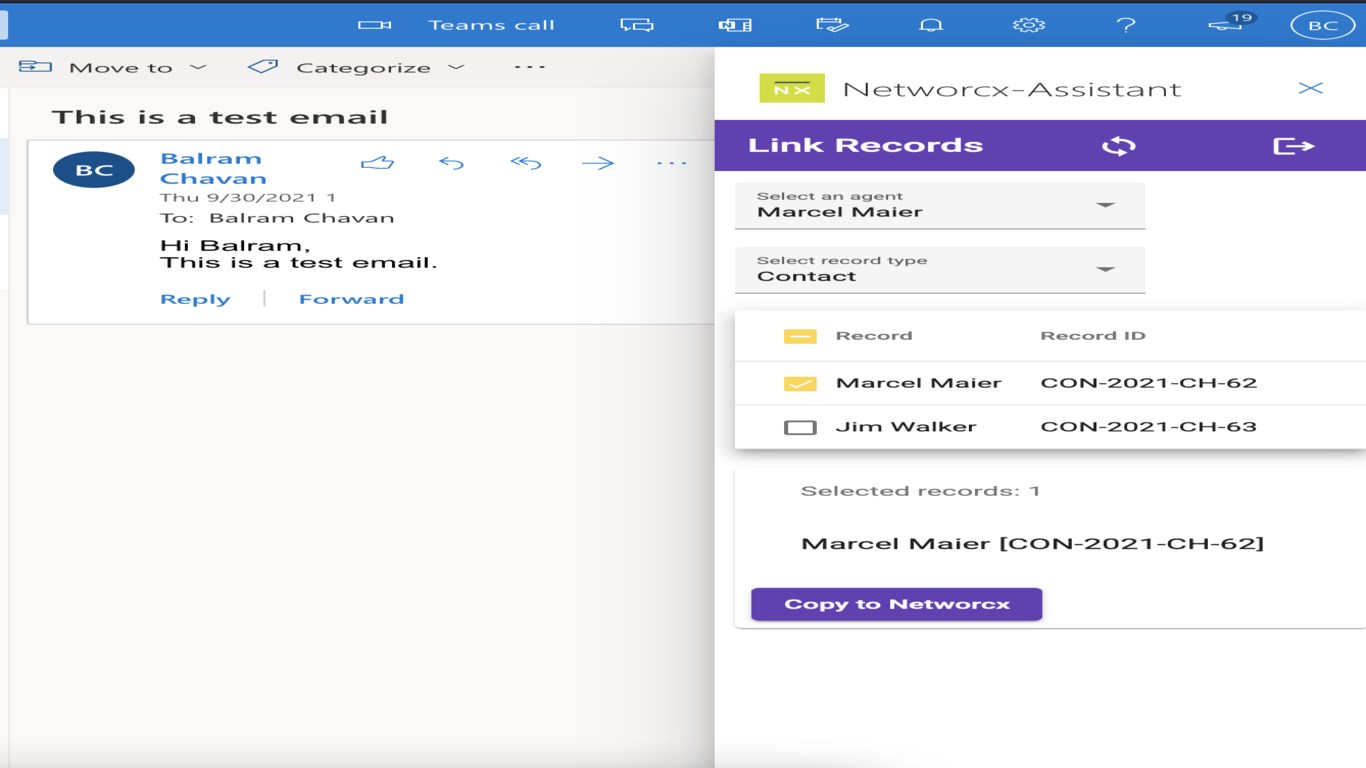Click record ID CON-2021-CH-62
Viewport: 1366px width, 768px height.
click(1149, 383)
